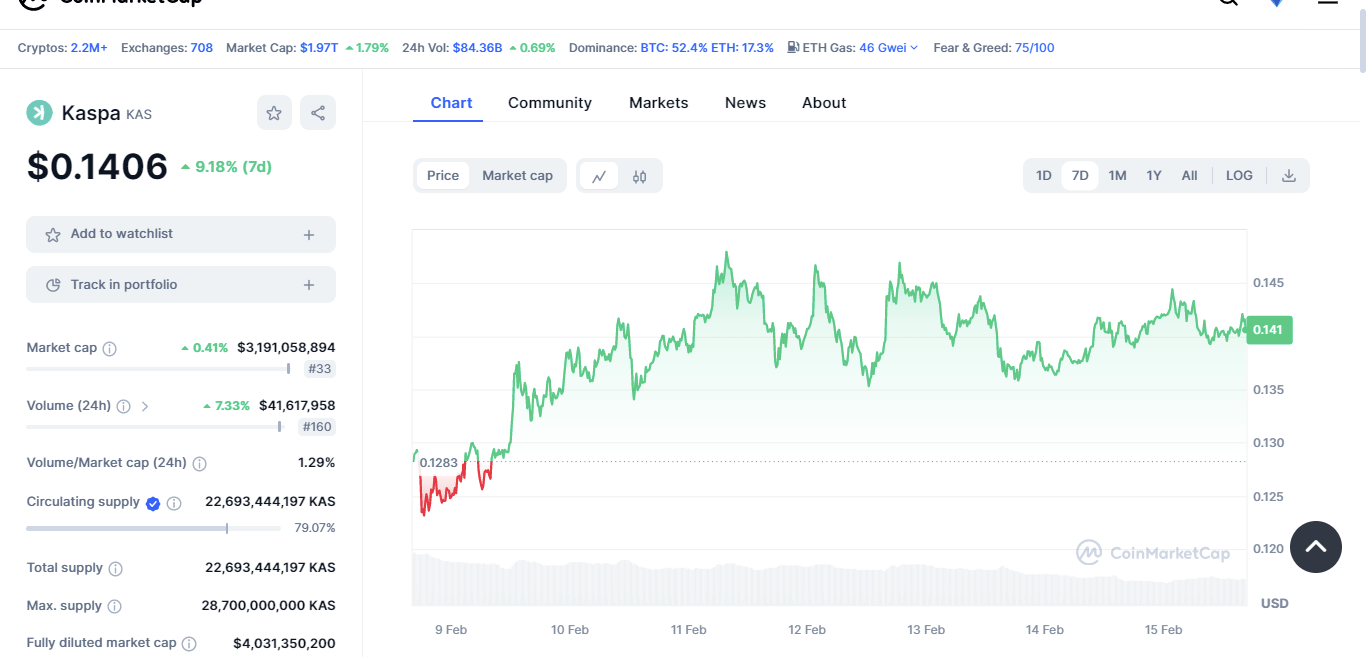
Task: Click the $3,191,058,894 market cap value
Action: click(x=286, y=348)
